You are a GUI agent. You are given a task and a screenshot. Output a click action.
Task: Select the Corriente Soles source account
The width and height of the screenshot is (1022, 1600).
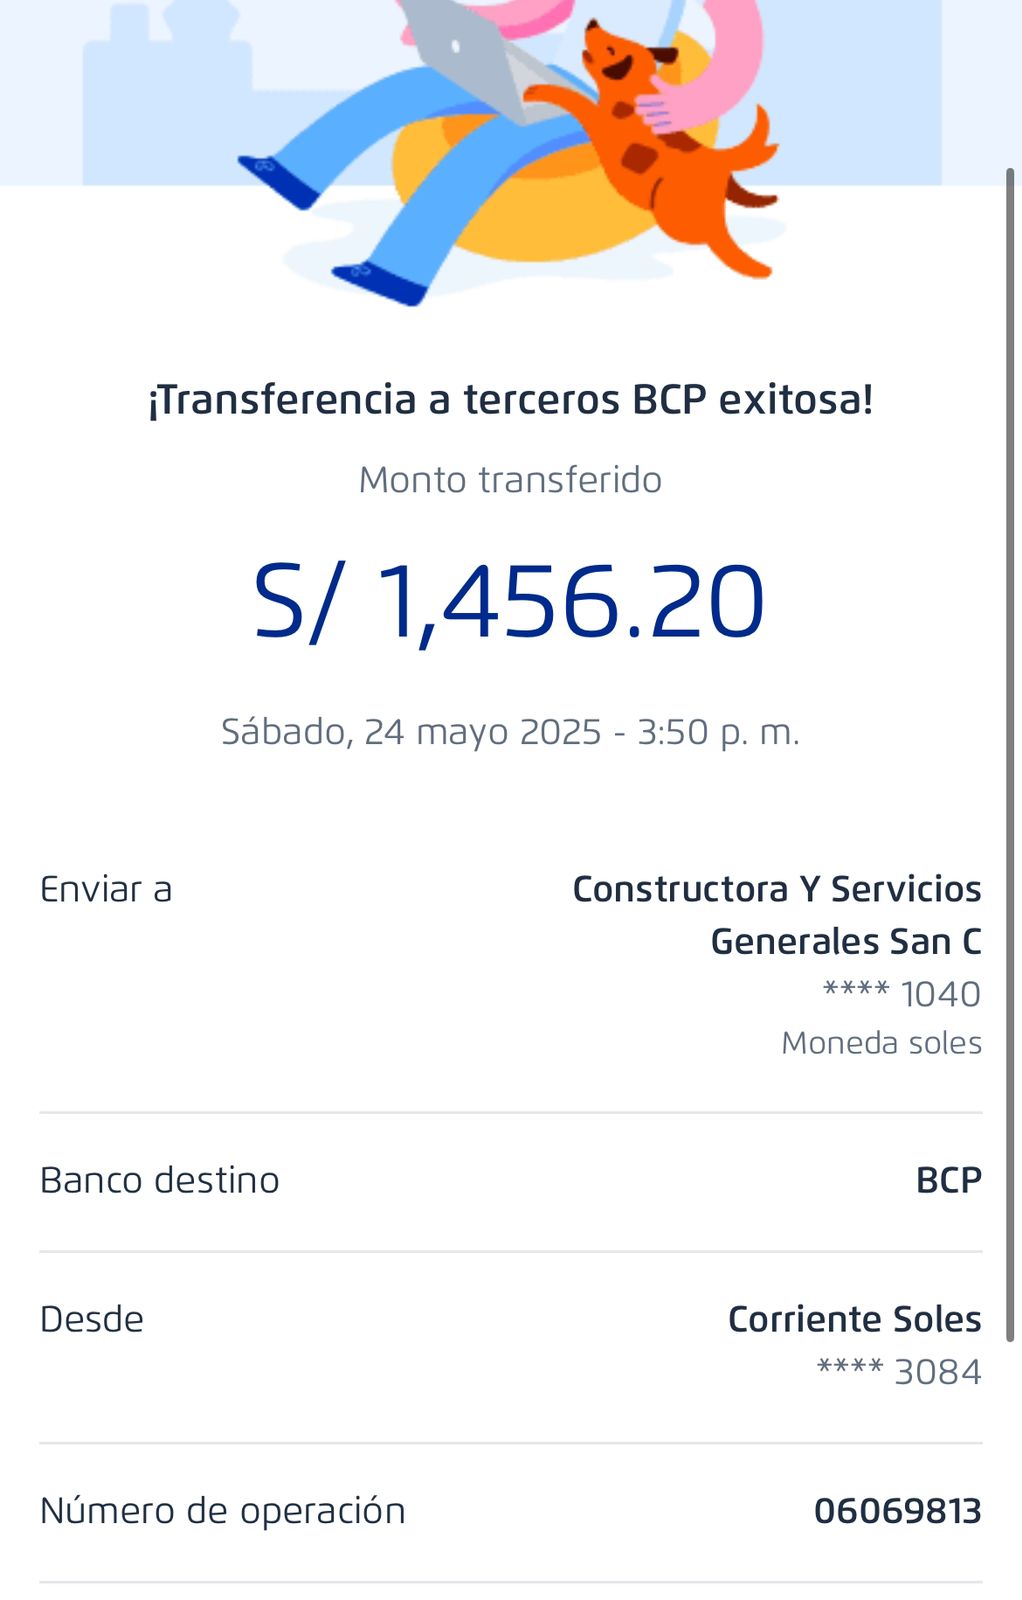854,1319
